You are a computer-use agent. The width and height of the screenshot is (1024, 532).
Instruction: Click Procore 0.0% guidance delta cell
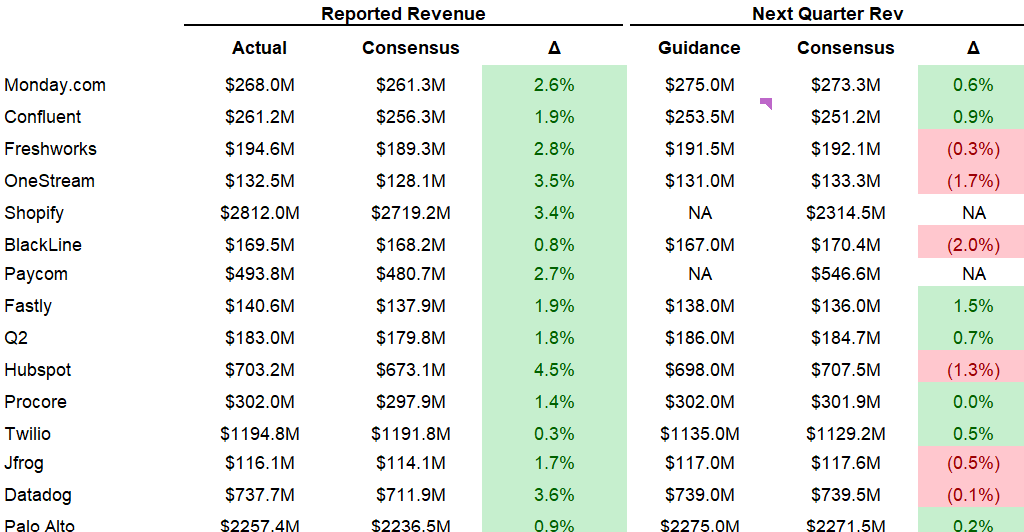pos(971,399)
